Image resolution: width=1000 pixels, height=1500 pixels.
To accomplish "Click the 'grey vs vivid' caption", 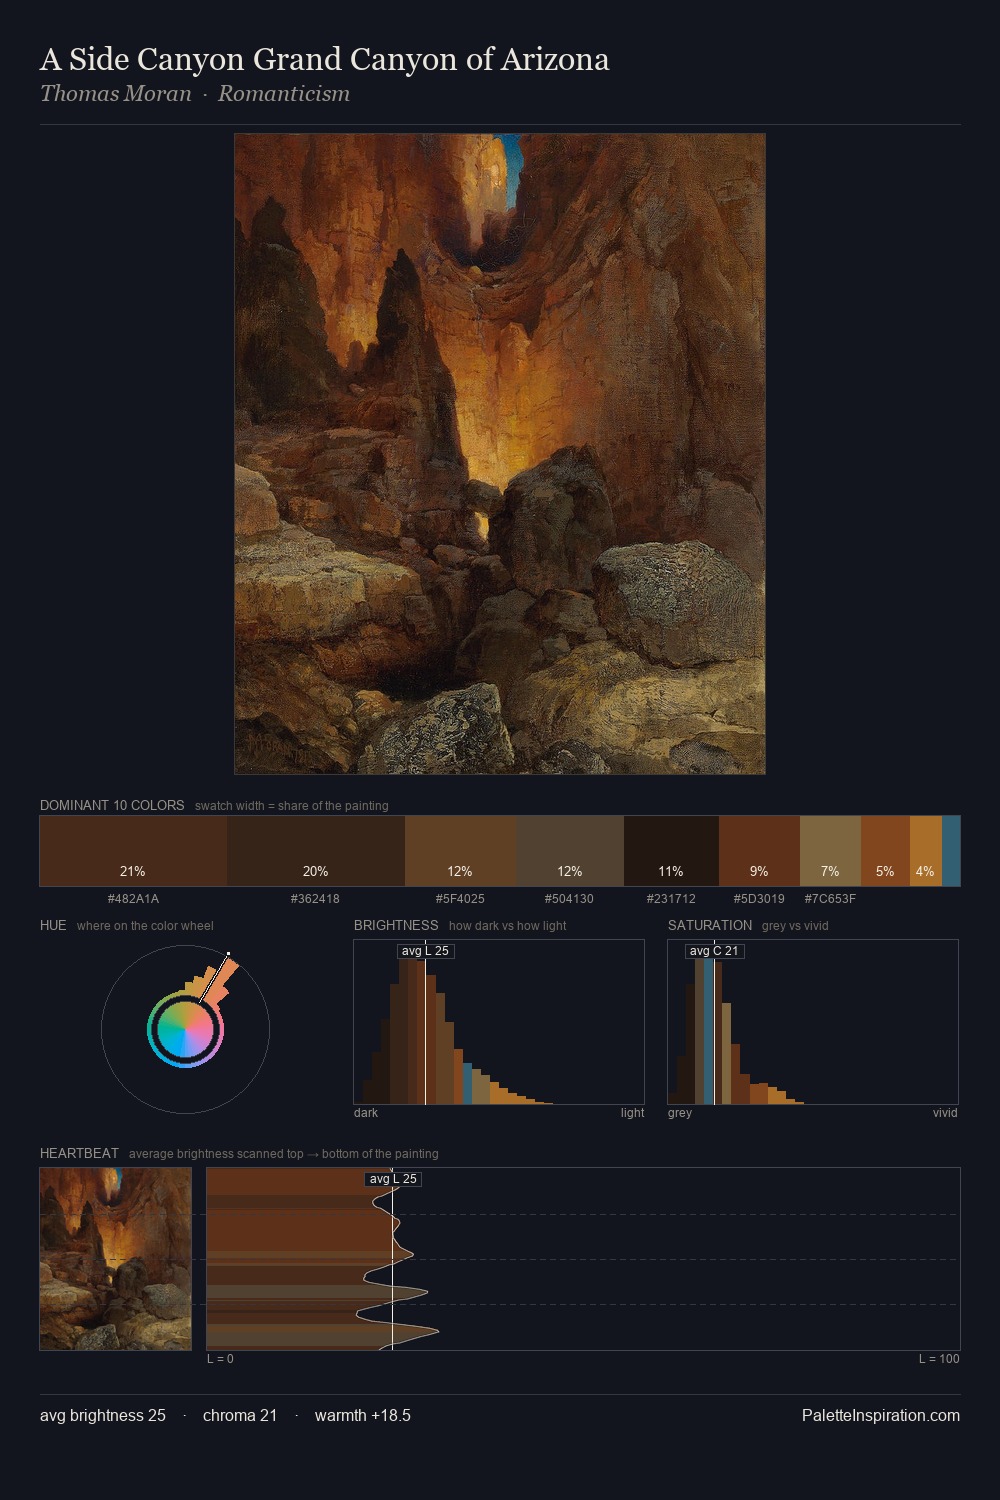I will pyautogui.click(x=795, y=926).
